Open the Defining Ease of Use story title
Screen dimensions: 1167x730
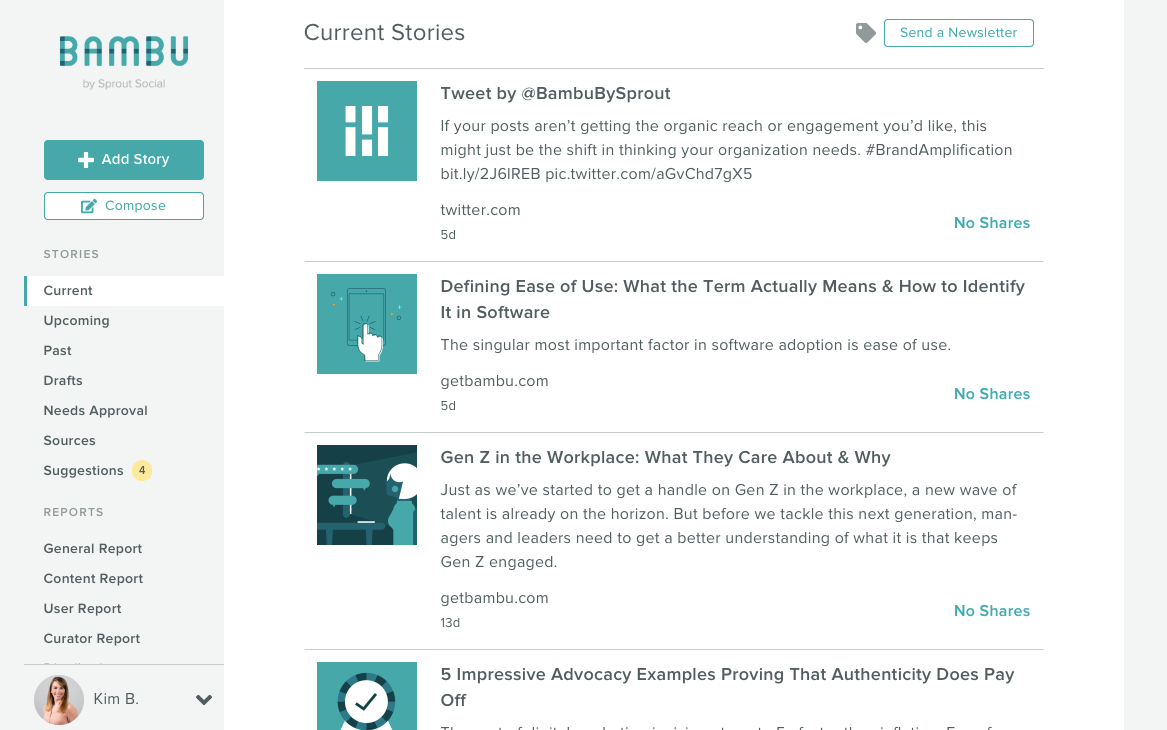tap(733, 299)
